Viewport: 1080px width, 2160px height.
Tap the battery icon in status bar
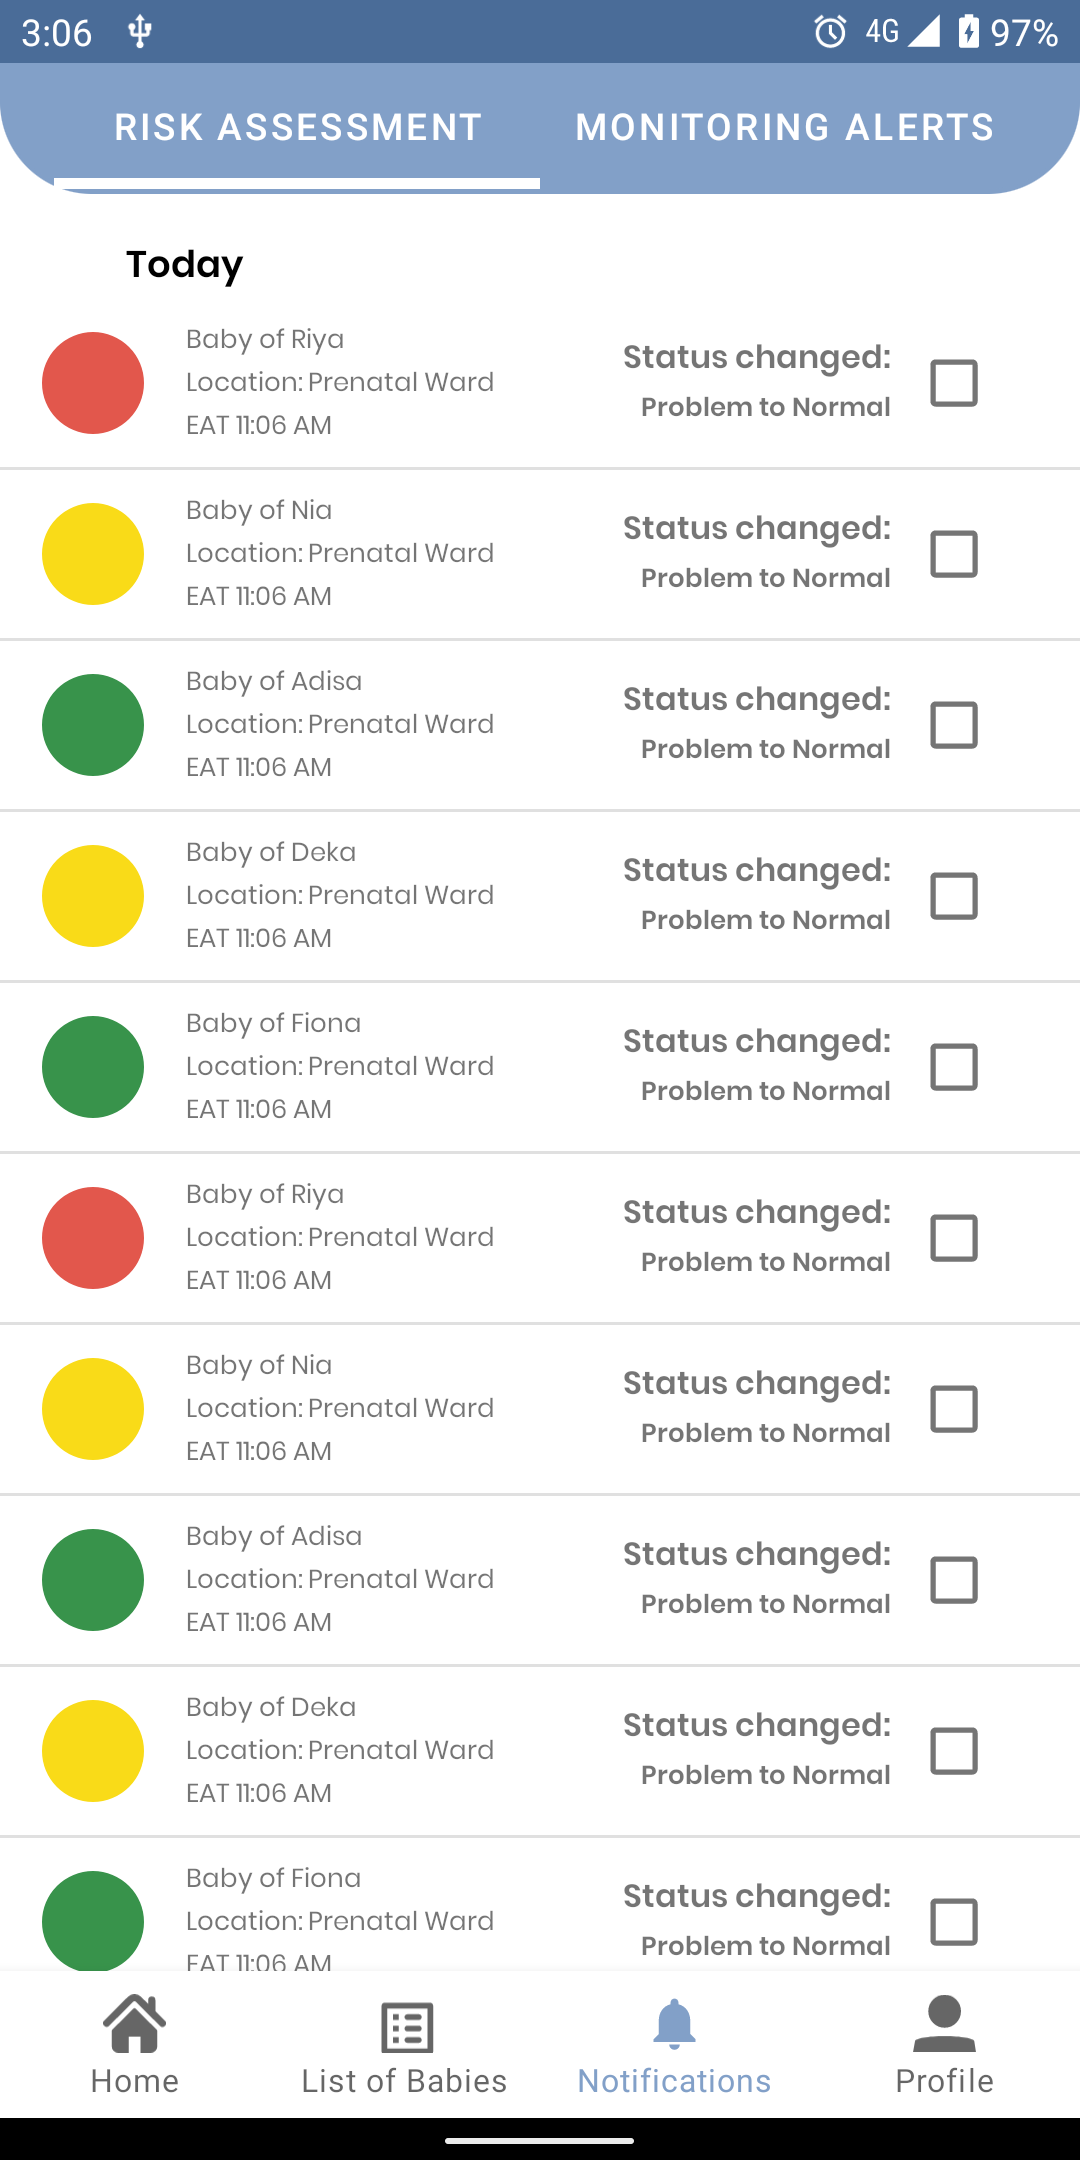point(968,32)
